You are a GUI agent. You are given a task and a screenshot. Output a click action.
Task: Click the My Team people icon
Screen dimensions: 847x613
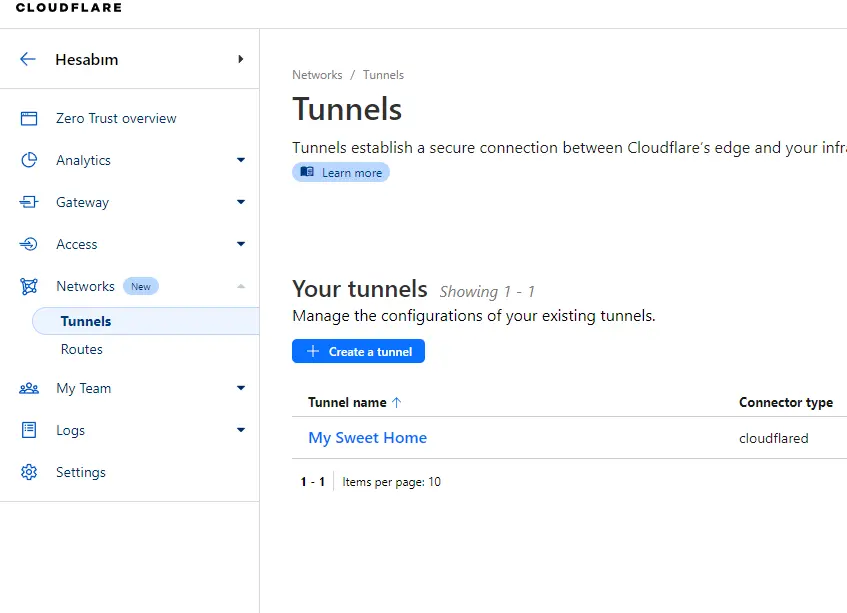[x=29, y=388]
